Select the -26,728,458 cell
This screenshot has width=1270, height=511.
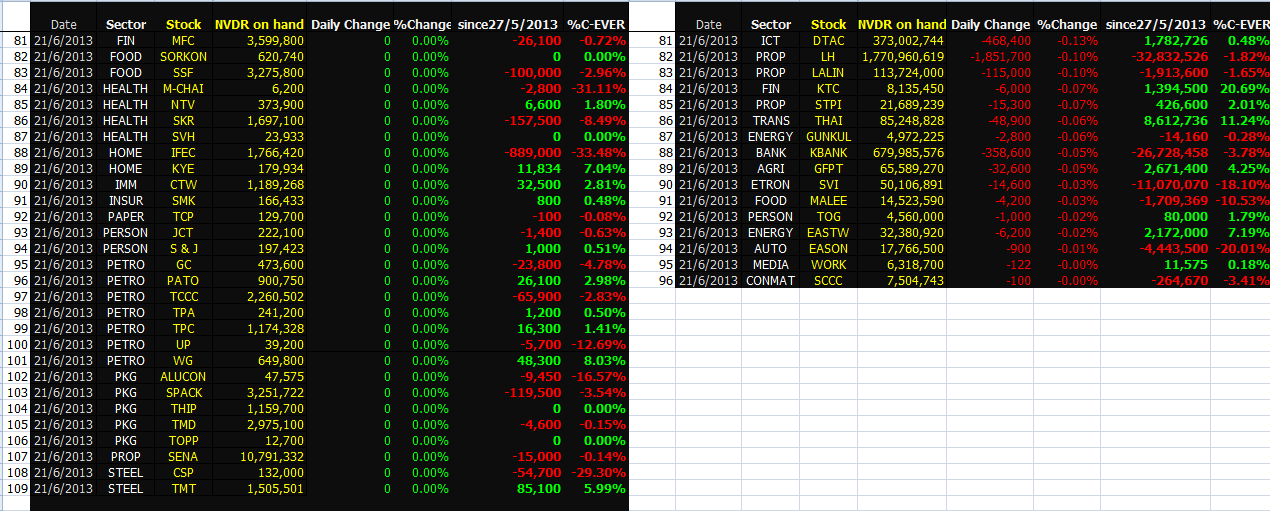[1155, 153]
